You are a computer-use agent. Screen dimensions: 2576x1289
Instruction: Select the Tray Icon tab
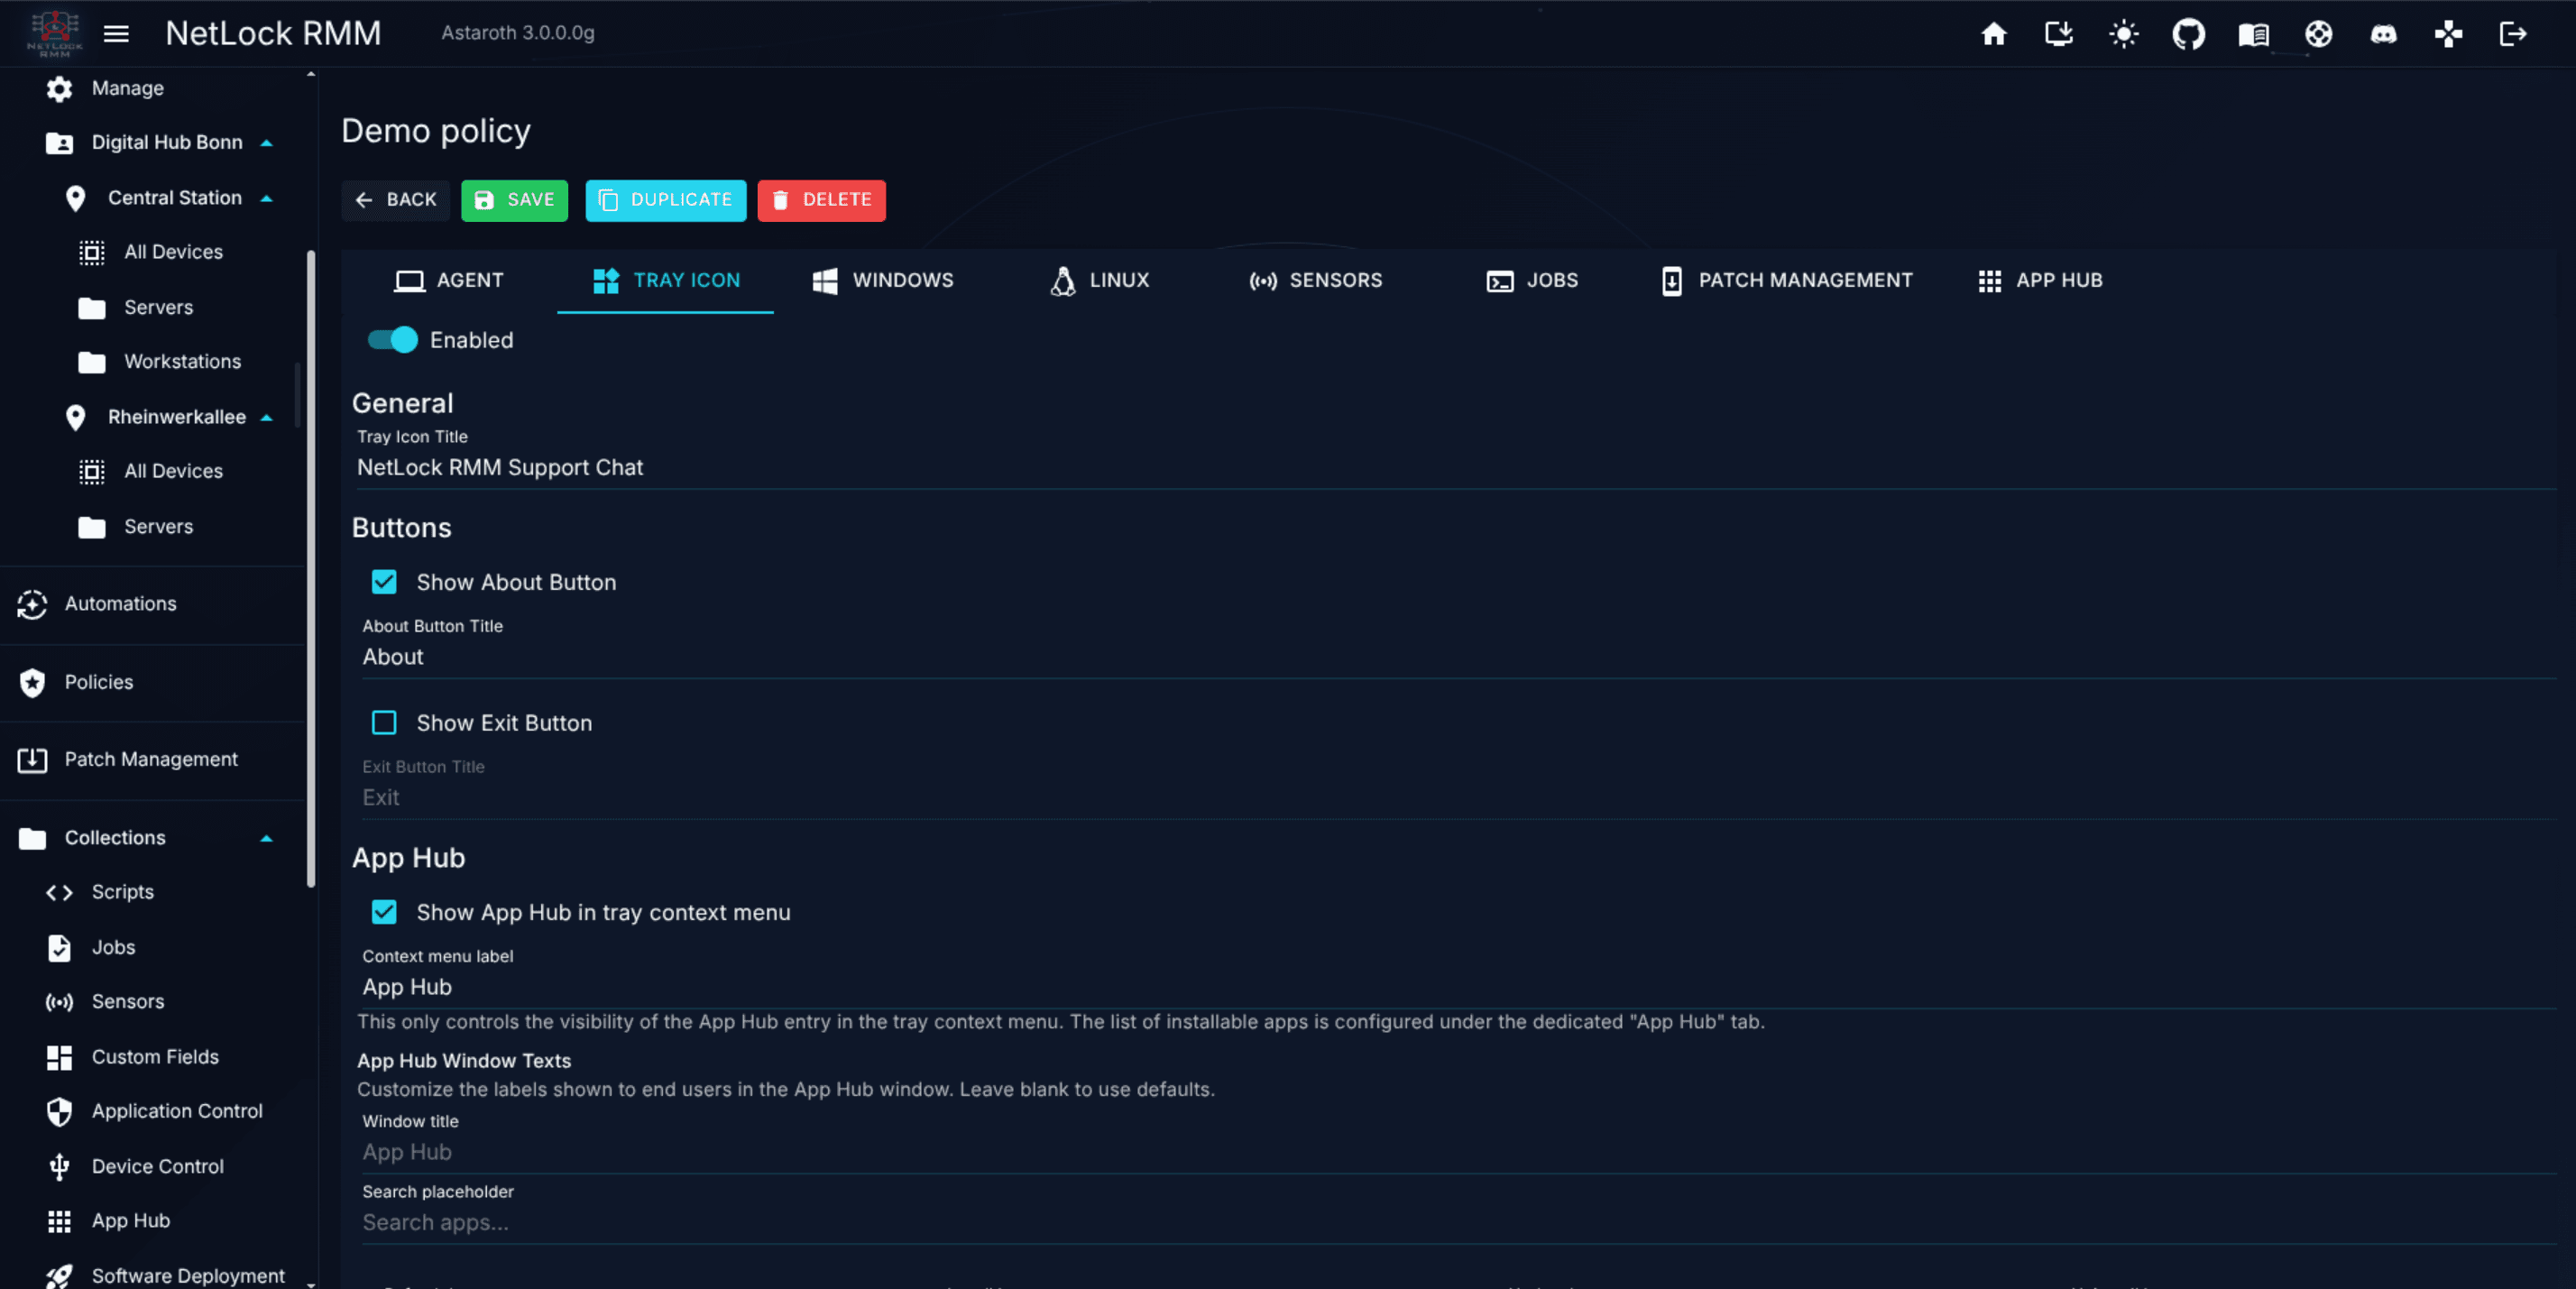click(x=665, y=281)
